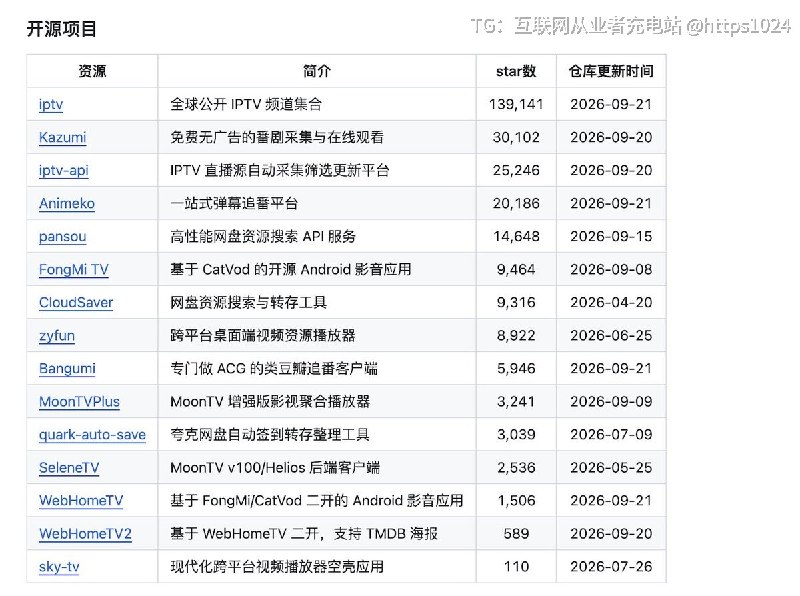
Task: Select the star count 1,506
Action: click(516, 501)
